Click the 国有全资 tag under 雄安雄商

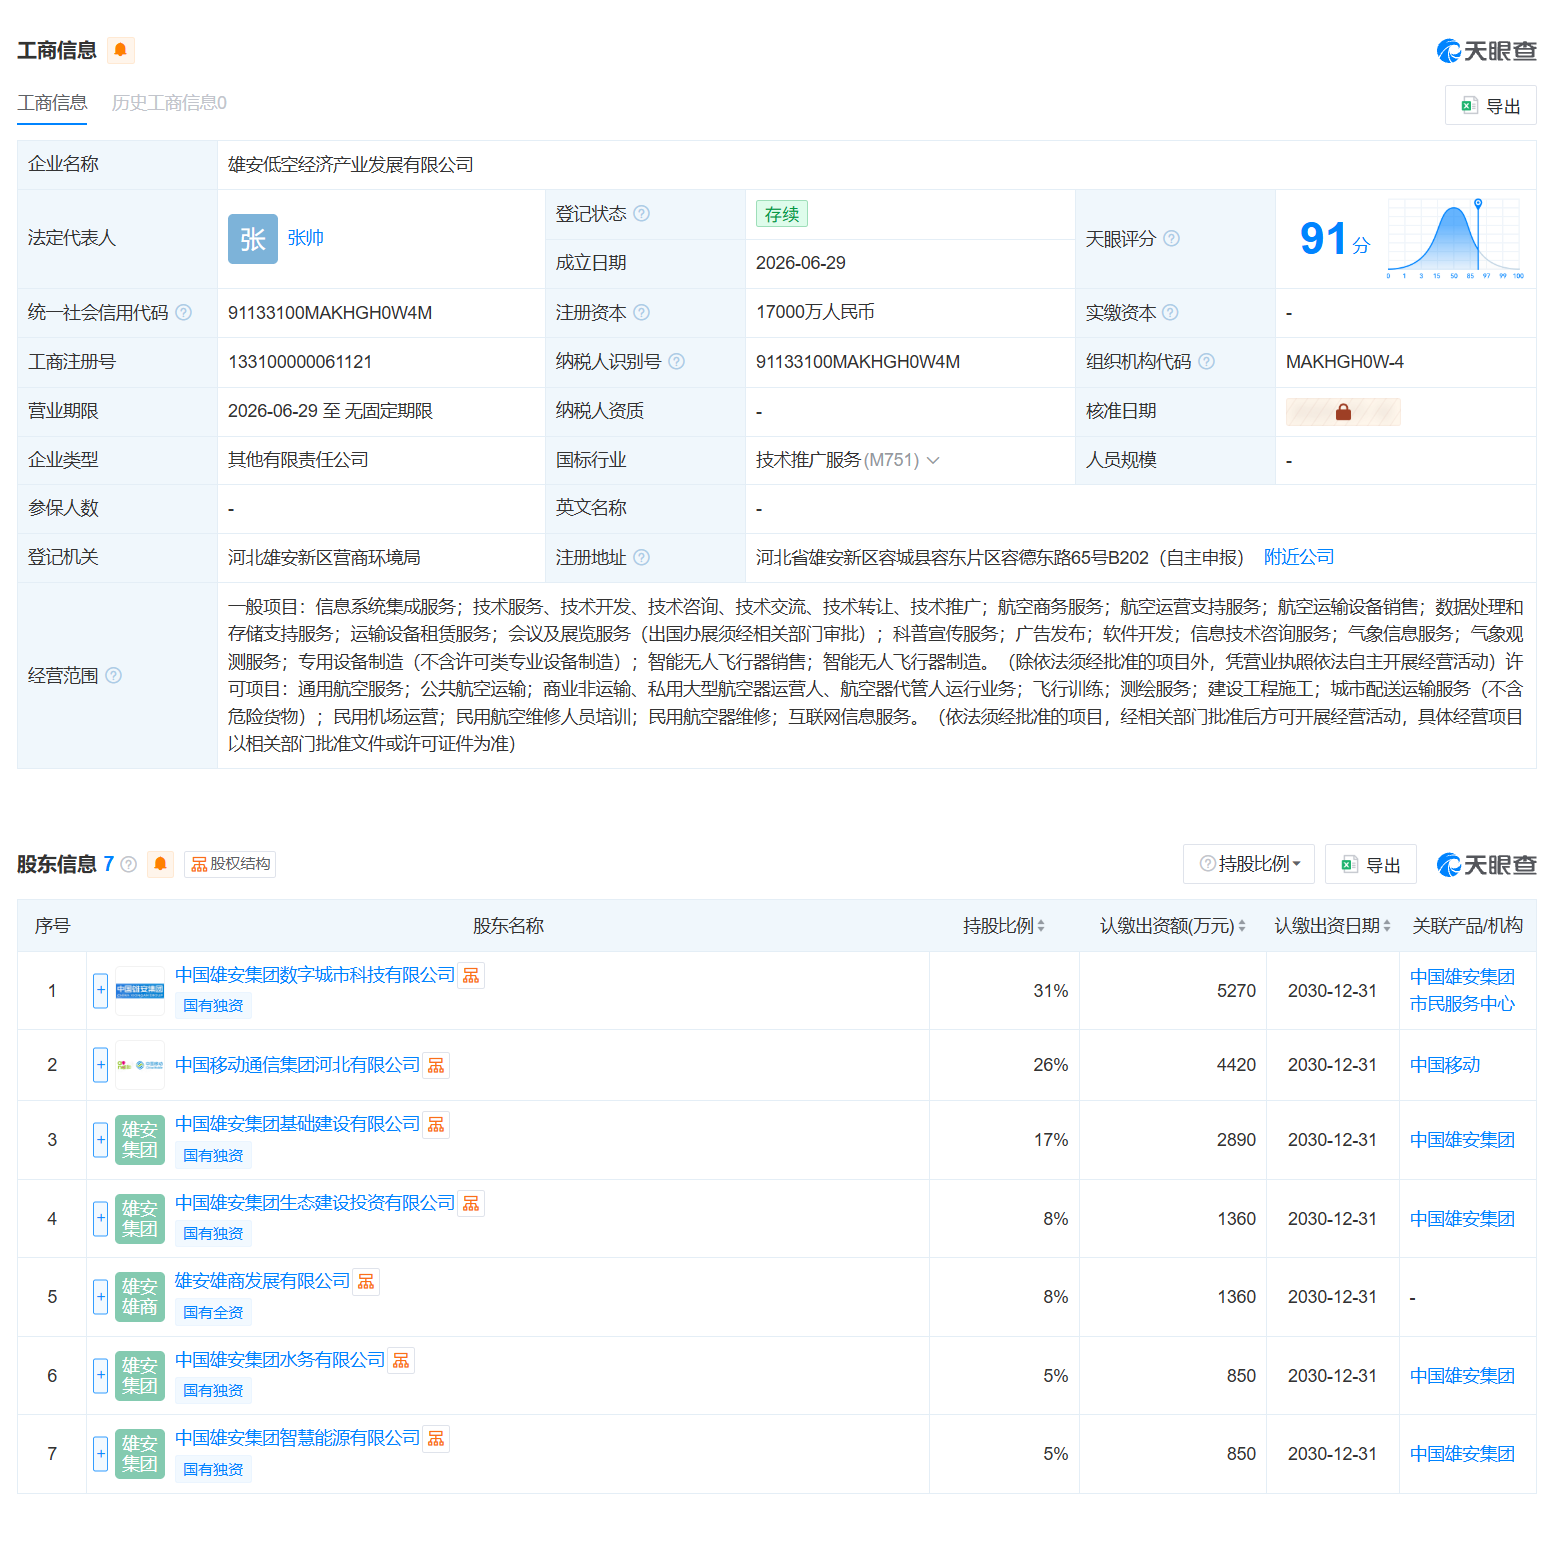(x=213, y=1312)
